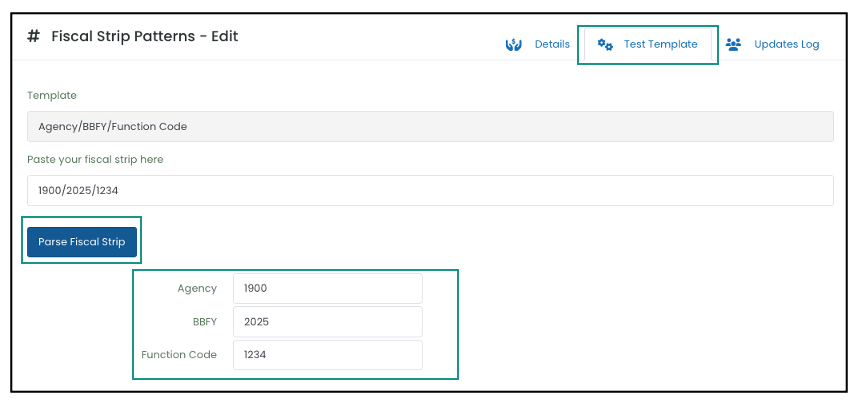Viewport: 855px width, 401px height.
Task: Click the hash icon beside the page title
Action: (33, 37)
